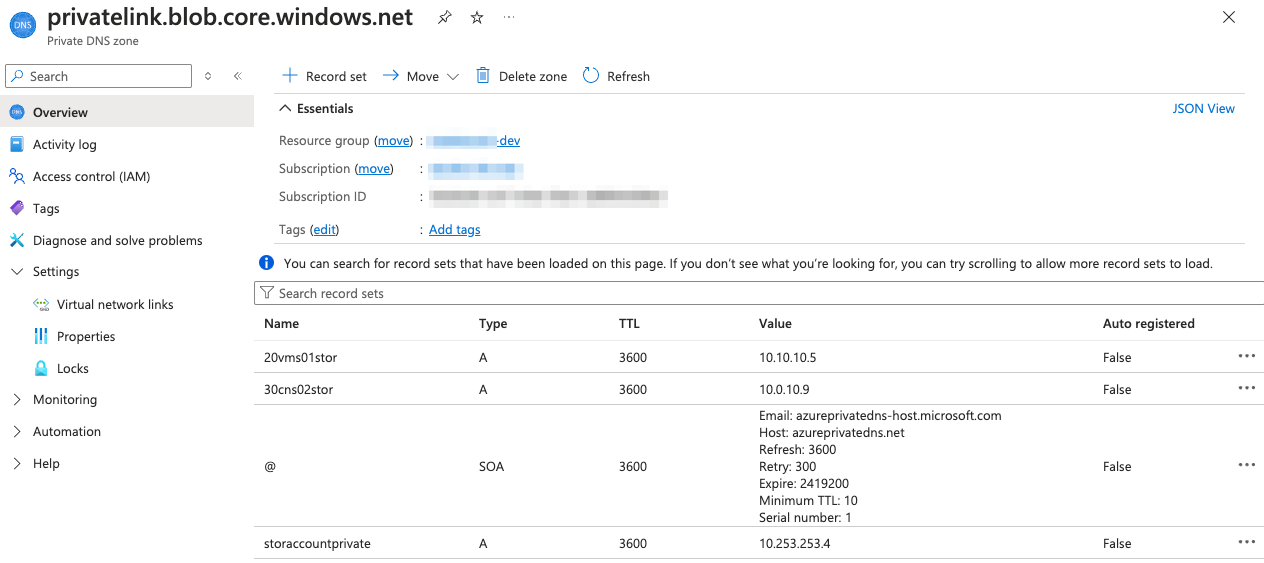Open the Move dropdown
Screen dimensions: 1264x563
point(421,76)
